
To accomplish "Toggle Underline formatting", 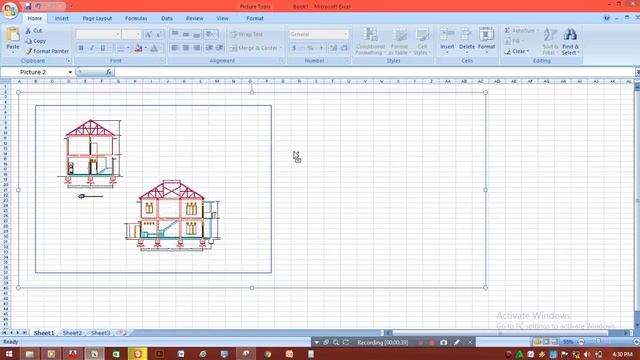I will coord(103,48).
